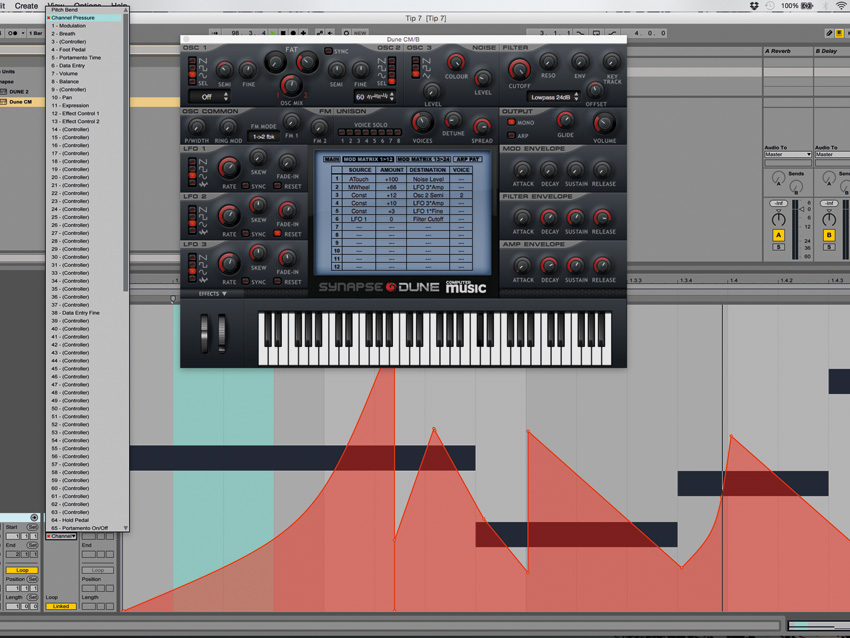Toggle the Linked envelope button
The width and height of the screenshot is (850, 638).
61,607
